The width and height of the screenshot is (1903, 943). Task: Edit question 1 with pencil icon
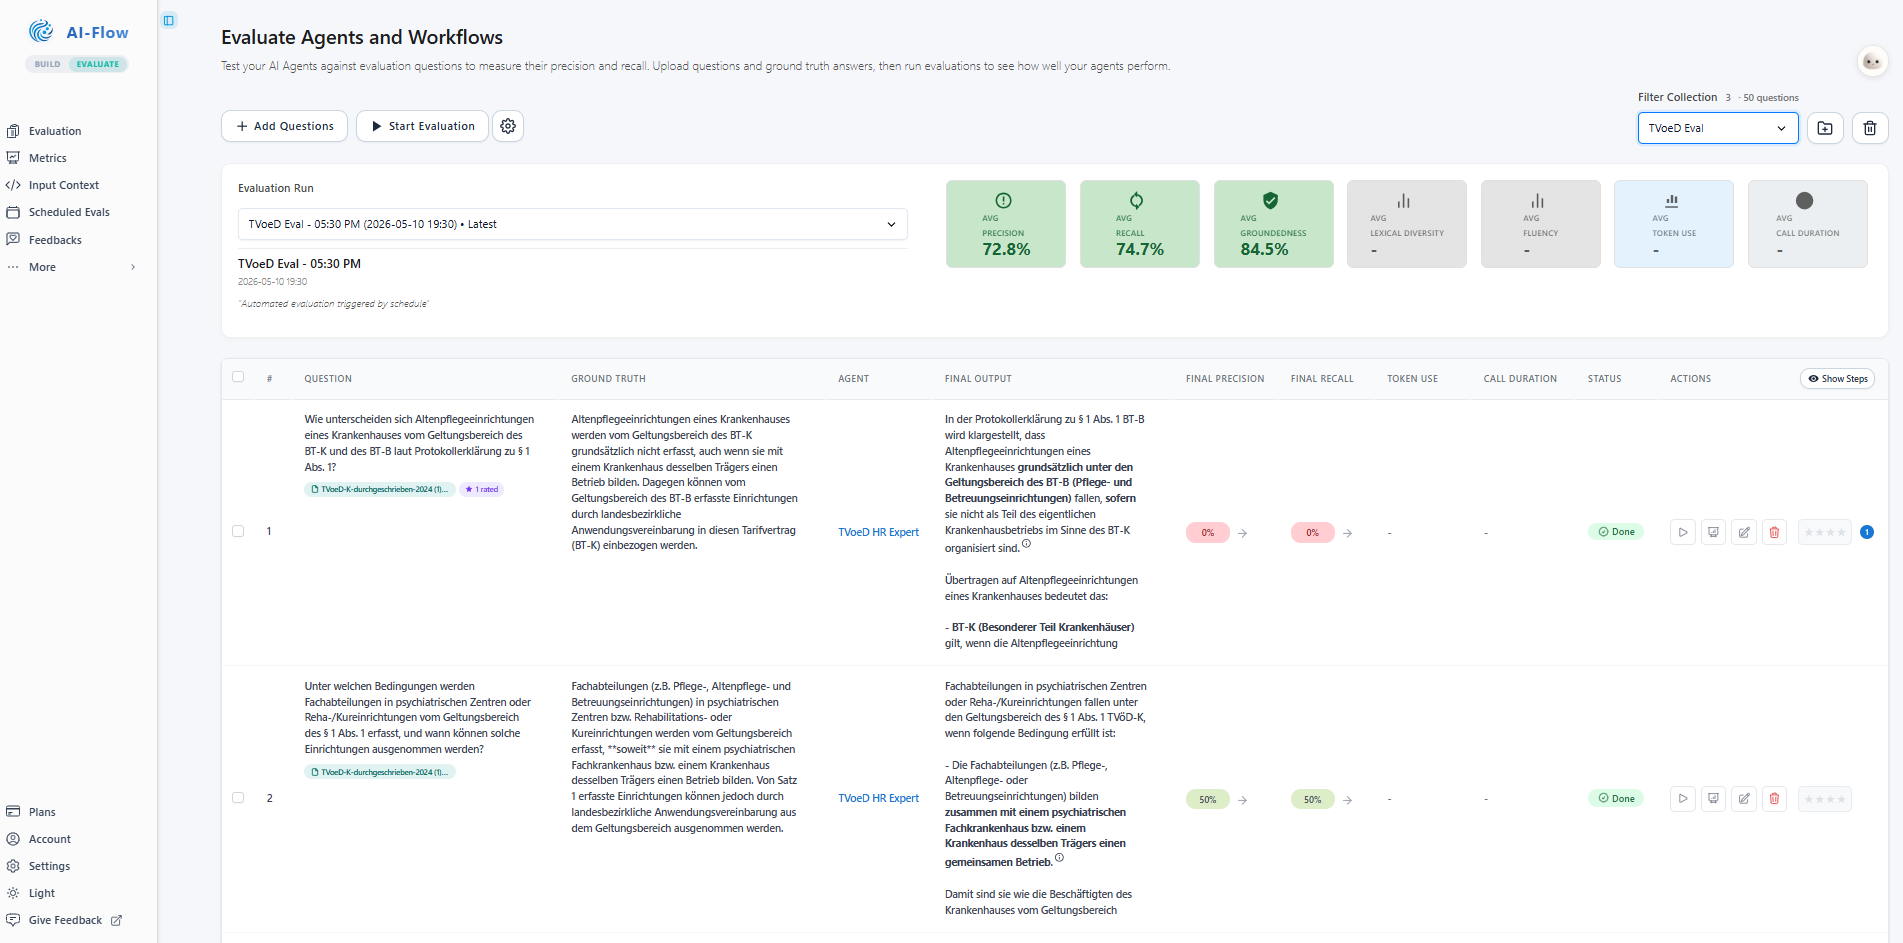1744,532
